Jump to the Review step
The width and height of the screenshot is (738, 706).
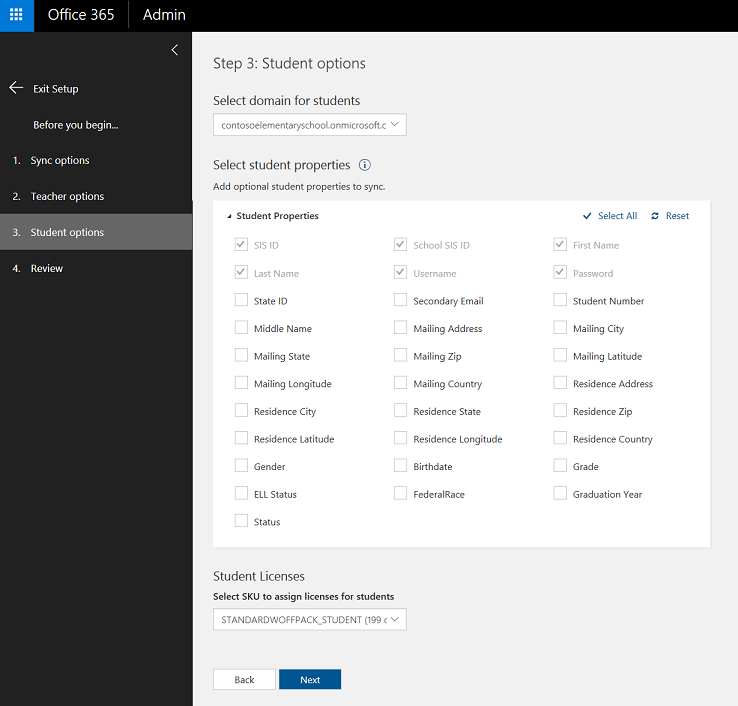click(47, 268)
